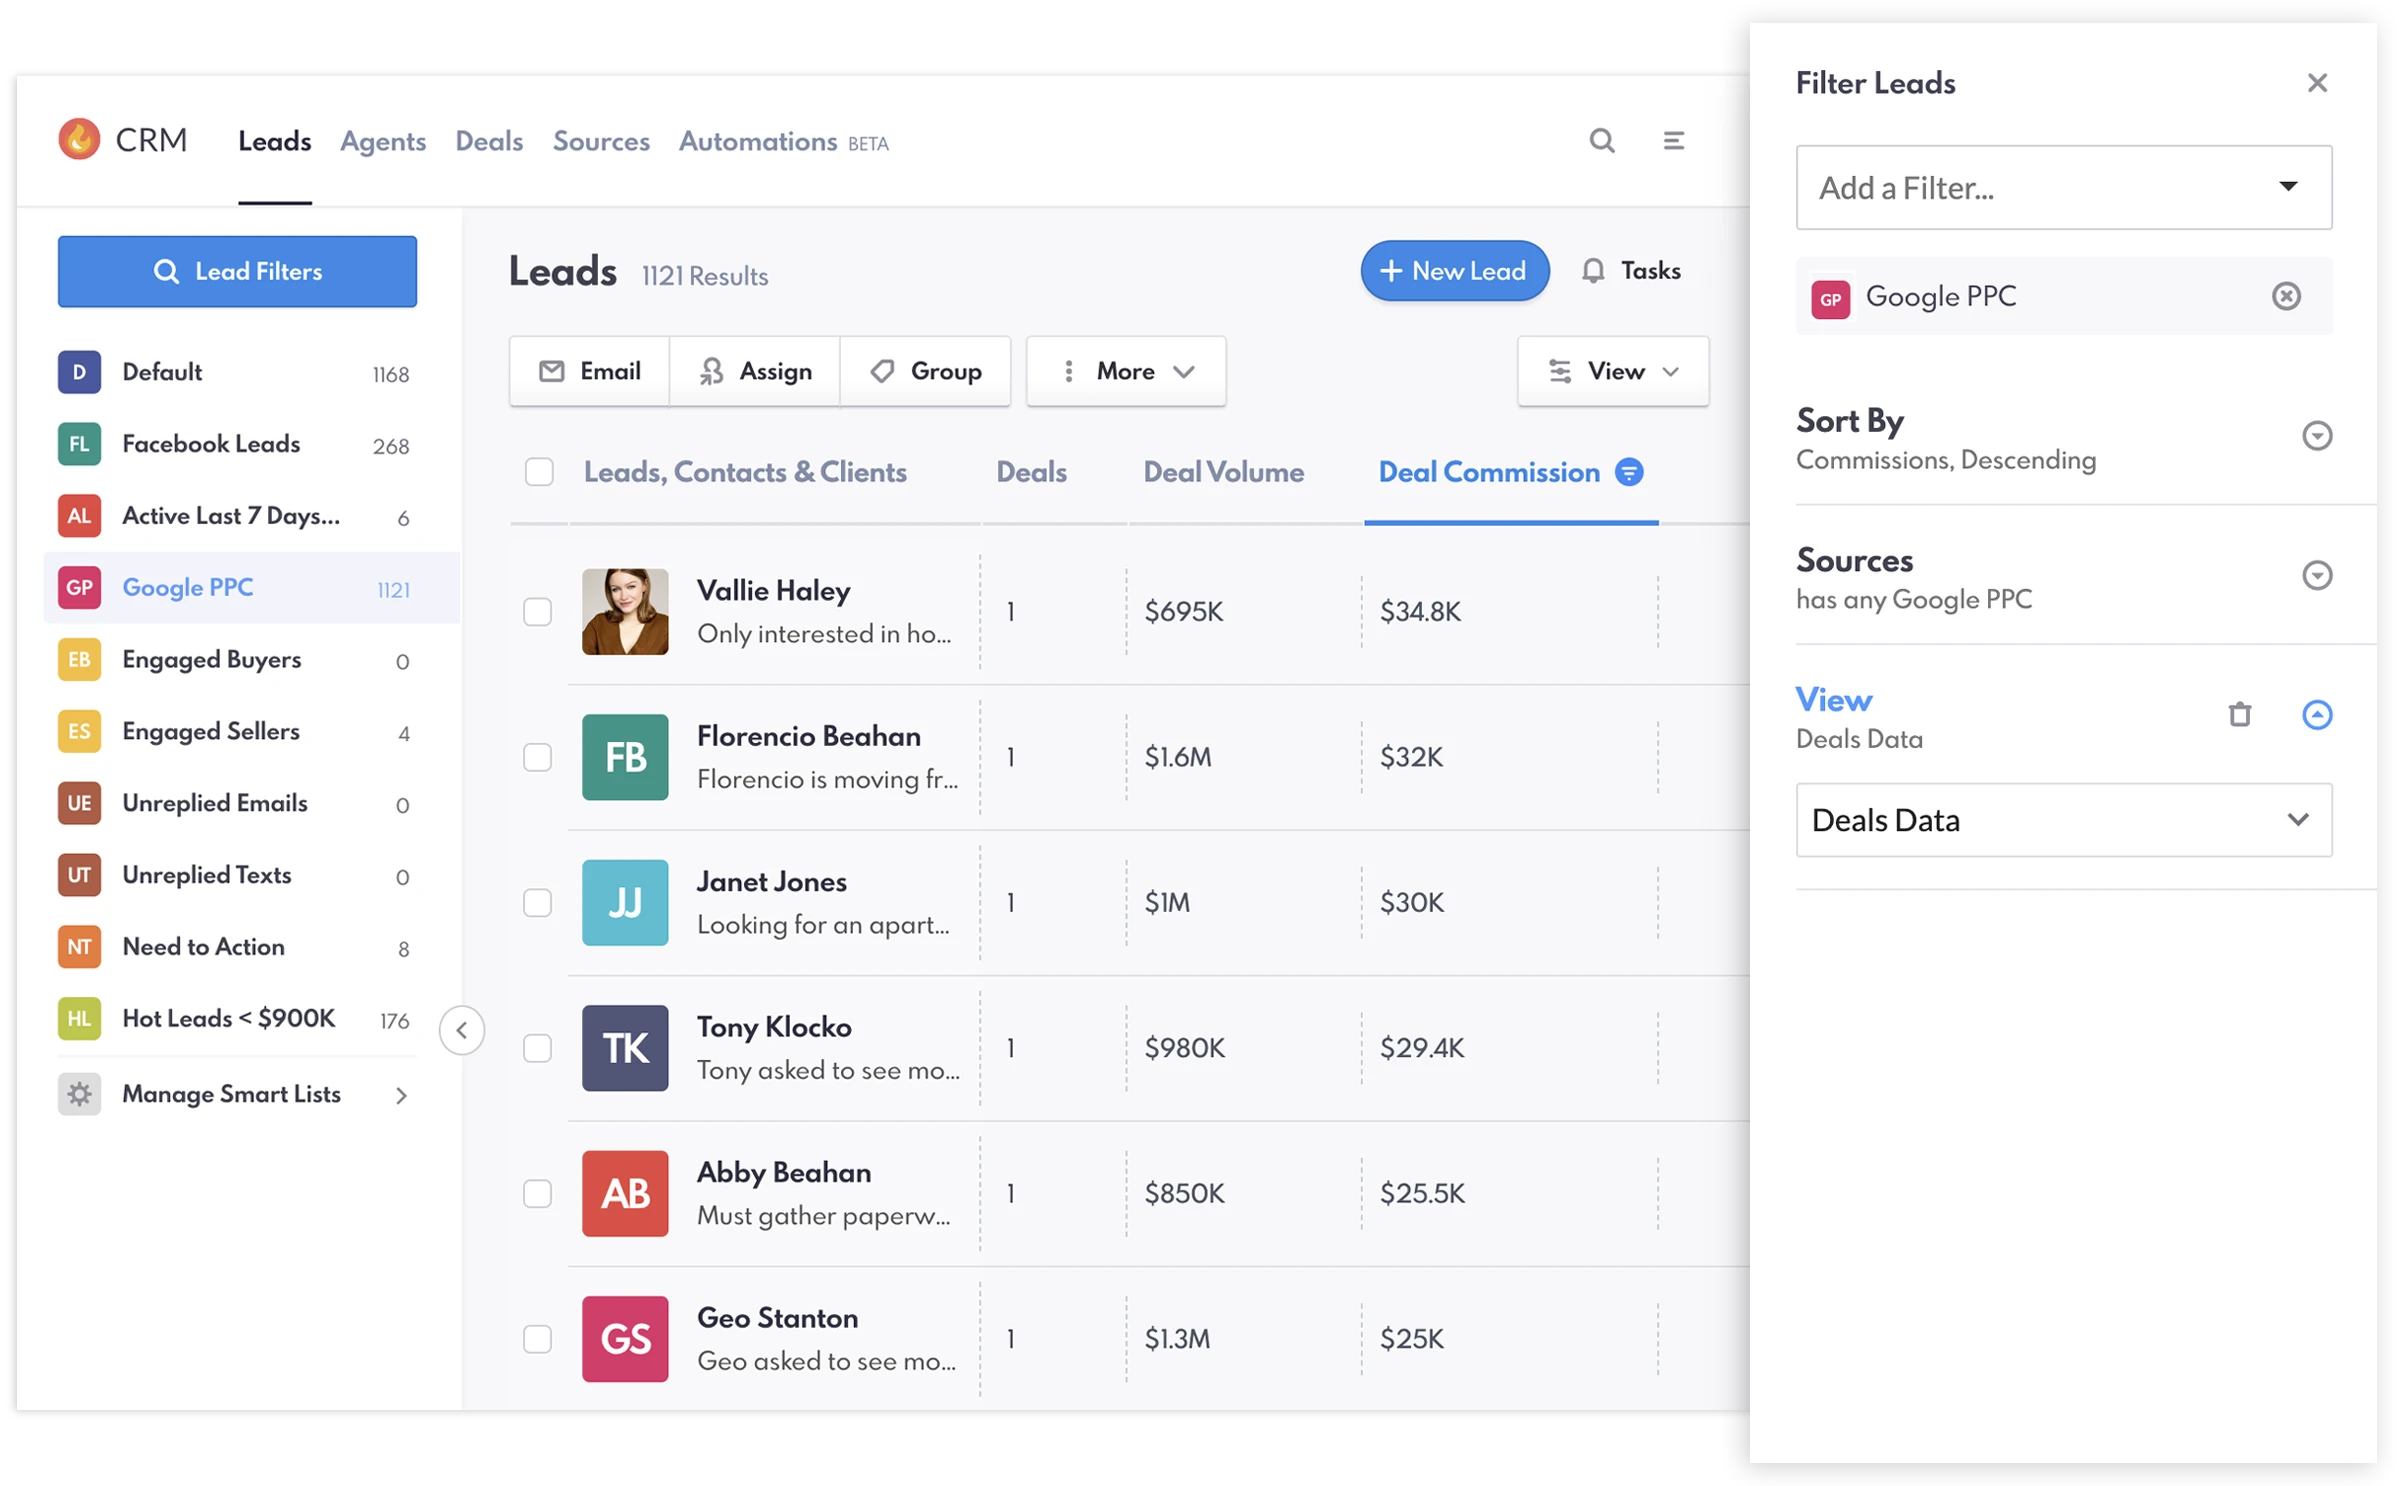Open the Add a Filter dropdown
Screen dimensions: 2400x1486
(2063, 187)
